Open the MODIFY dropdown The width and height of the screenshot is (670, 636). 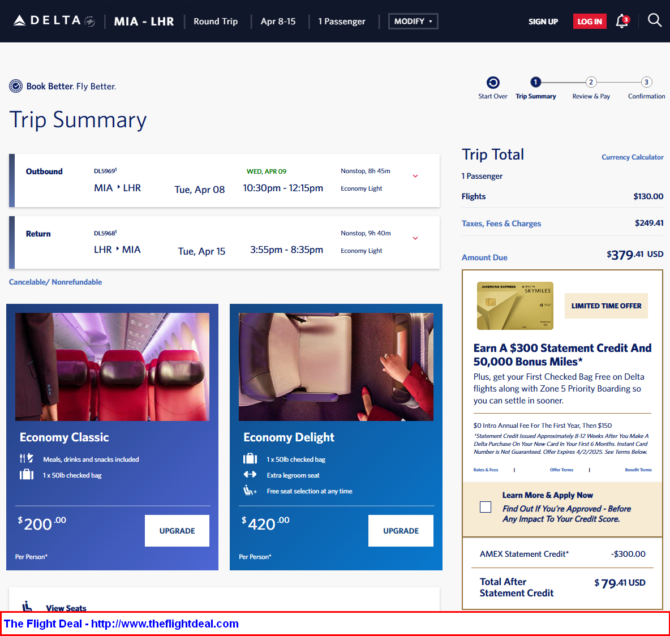[413, 21]
